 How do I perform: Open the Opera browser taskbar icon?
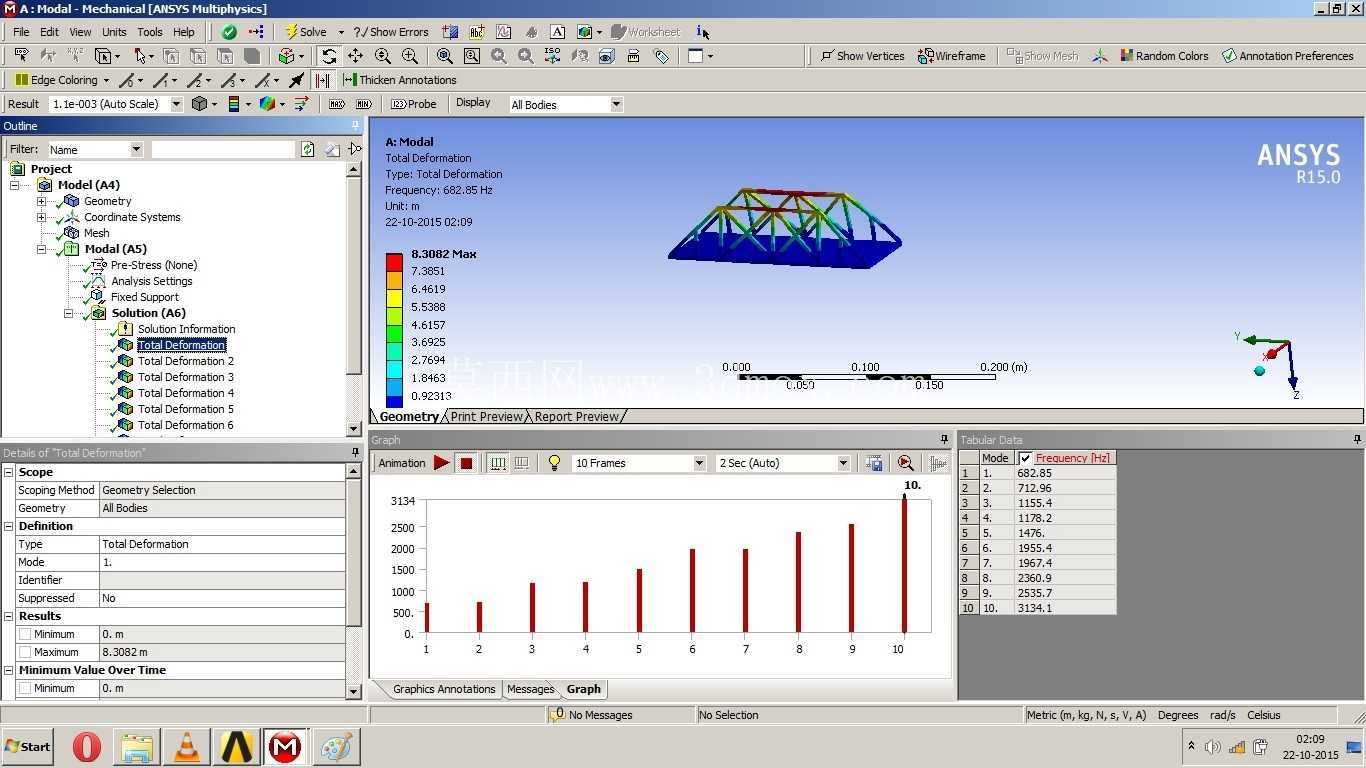(87, 747)
